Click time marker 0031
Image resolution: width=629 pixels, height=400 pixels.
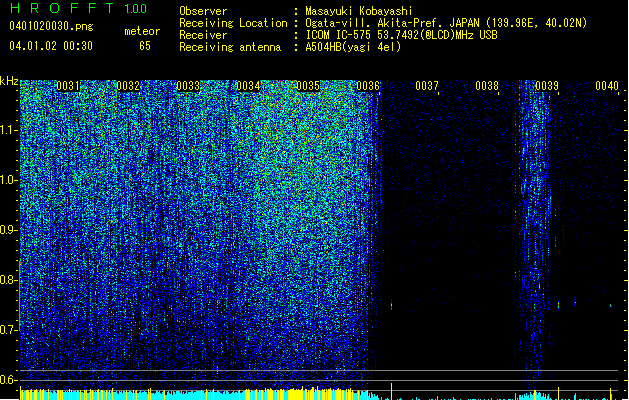68,86
